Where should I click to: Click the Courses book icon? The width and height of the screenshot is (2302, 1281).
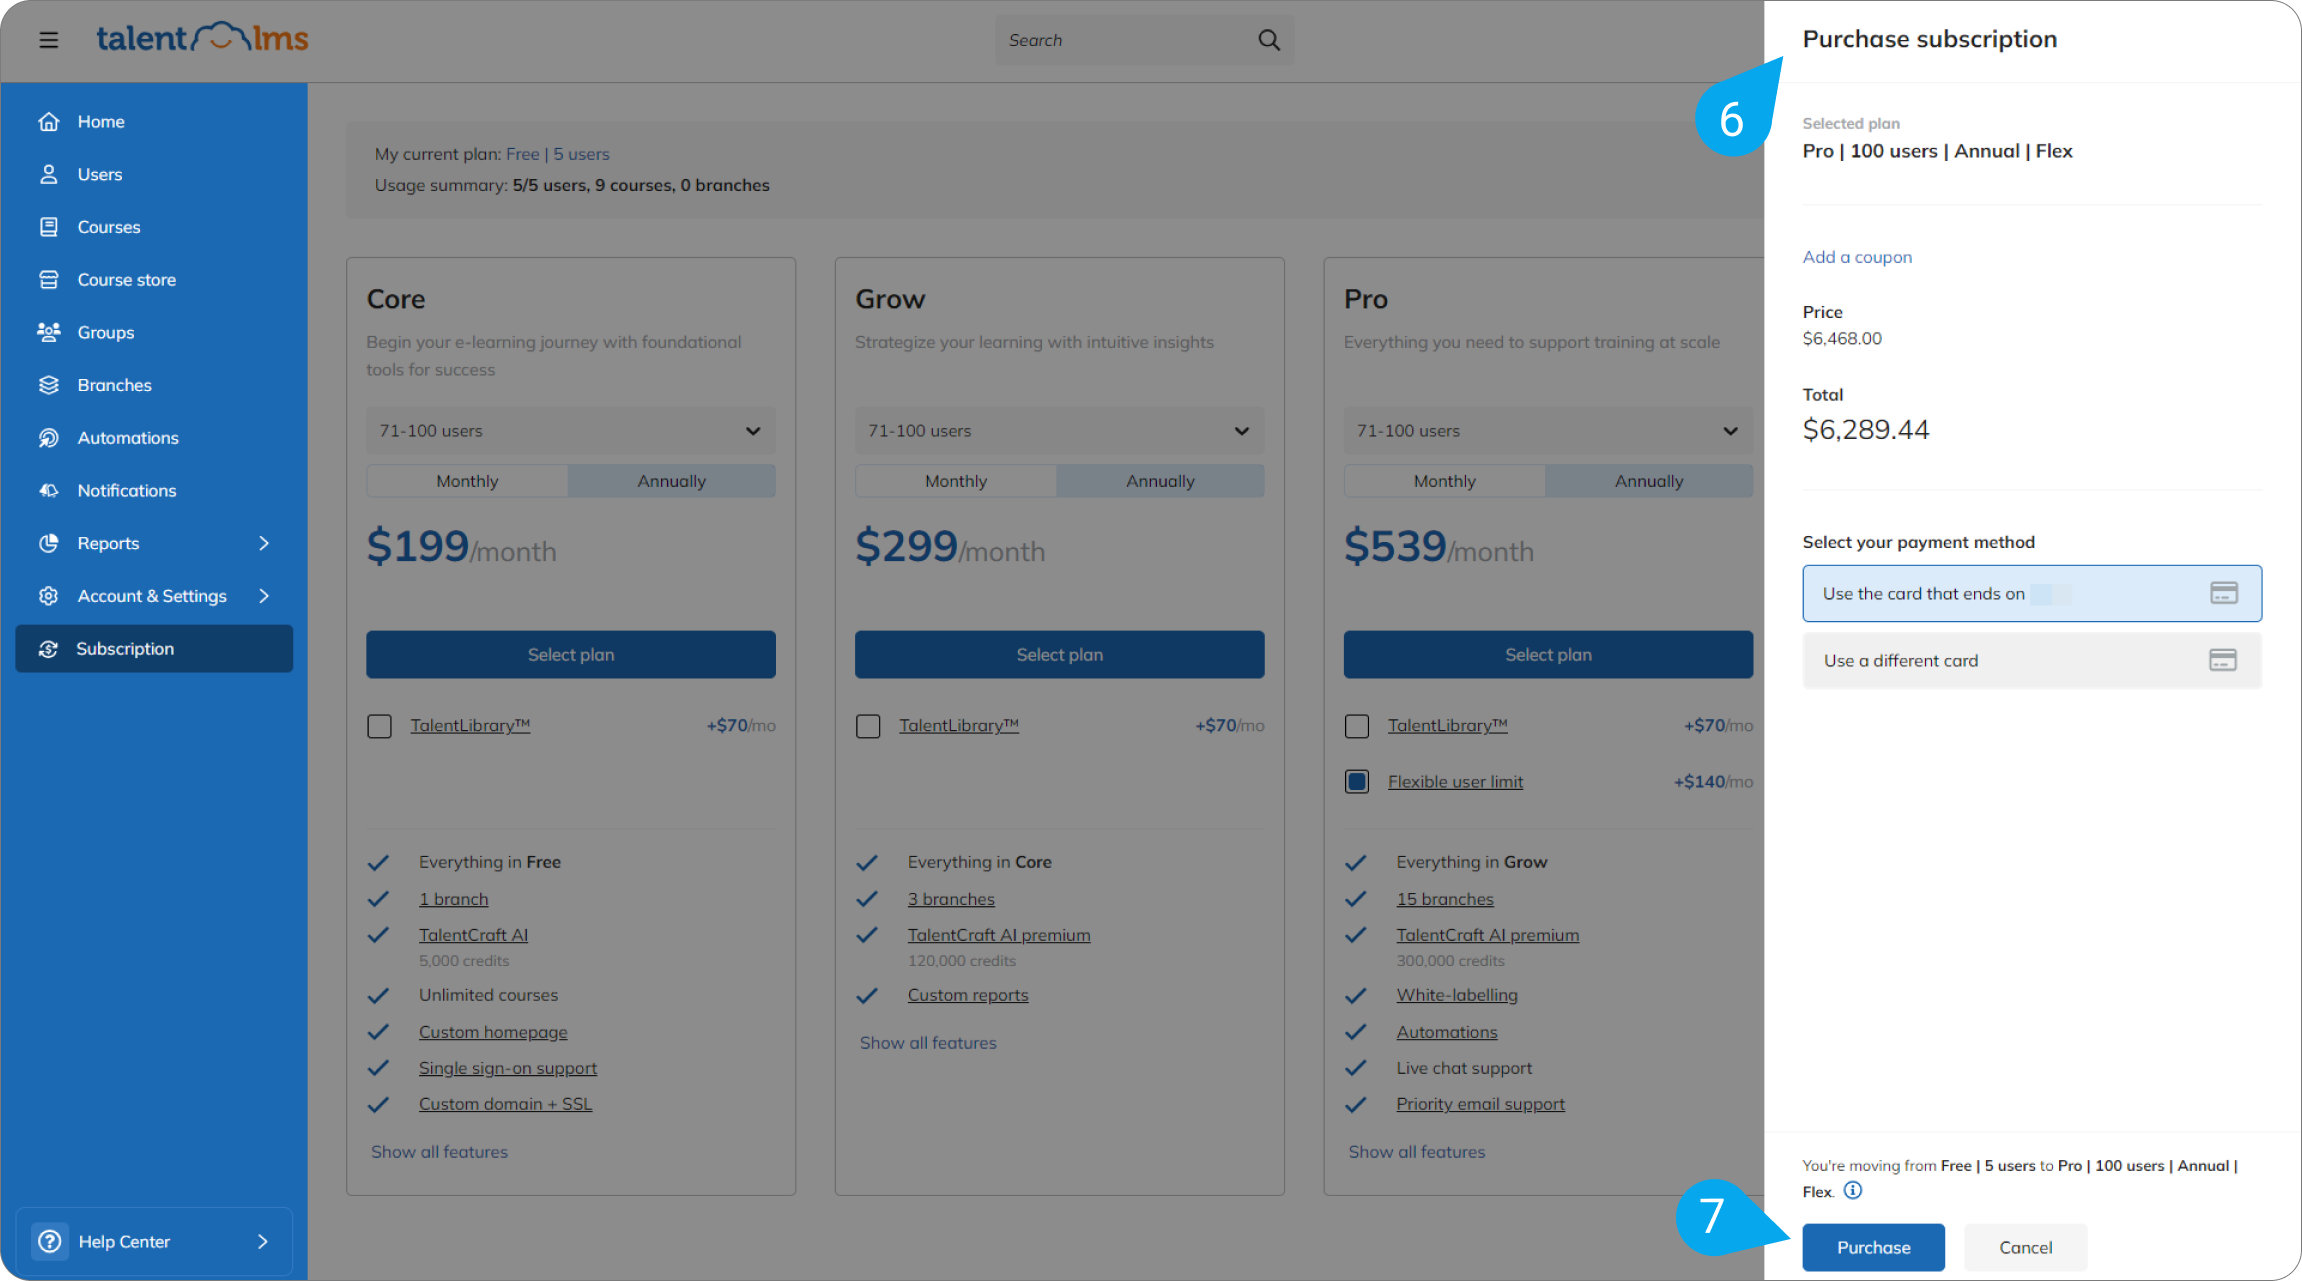tap(48, 227)
